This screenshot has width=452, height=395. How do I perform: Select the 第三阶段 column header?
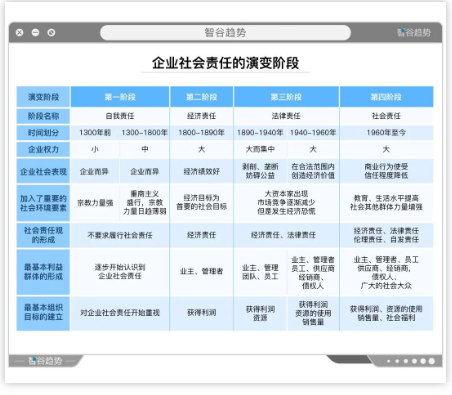point(286,97)
